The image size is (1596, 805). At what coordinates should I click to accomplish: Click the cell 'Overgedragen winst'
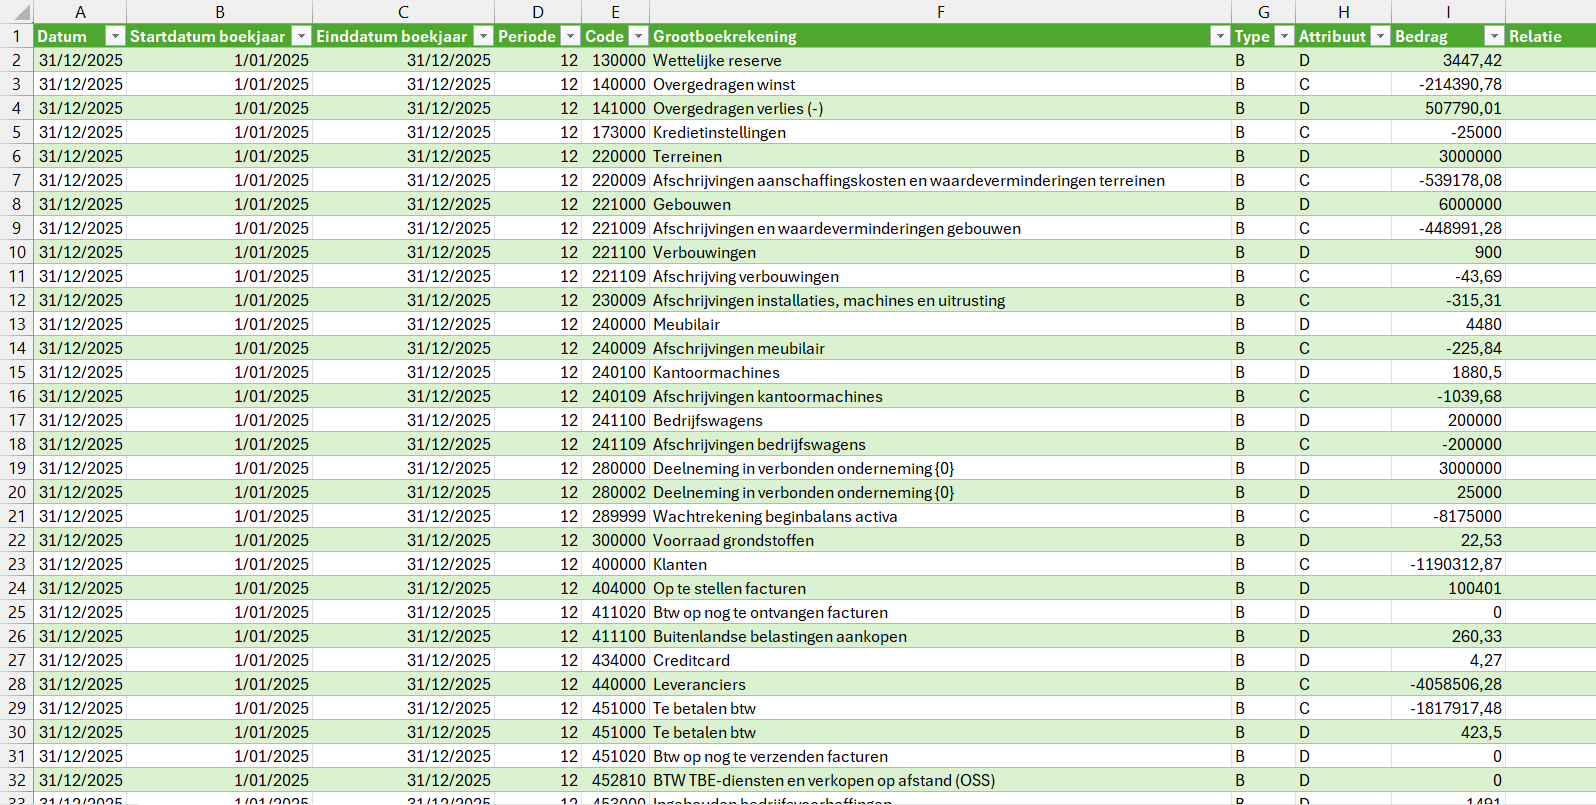point(940,84)
